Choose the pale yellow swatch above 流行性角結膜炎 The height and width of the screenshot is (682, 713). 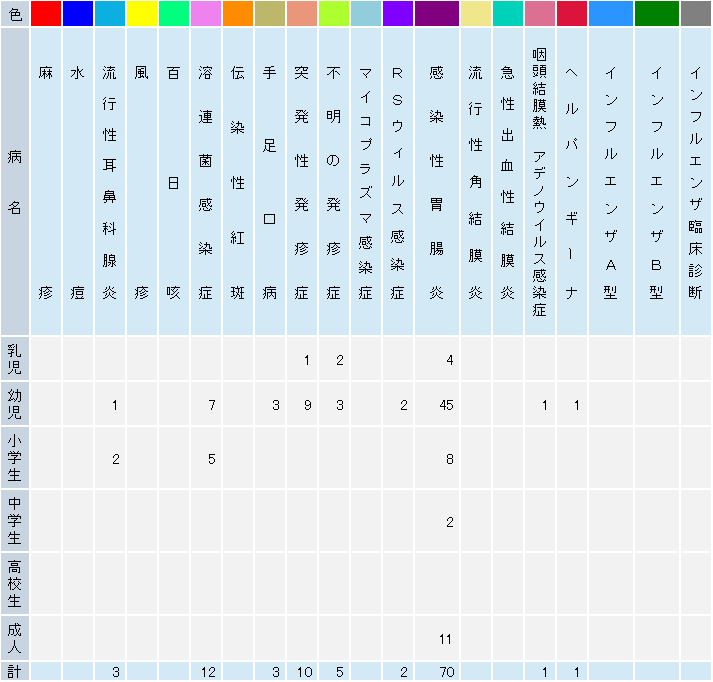tap(476, 14)
